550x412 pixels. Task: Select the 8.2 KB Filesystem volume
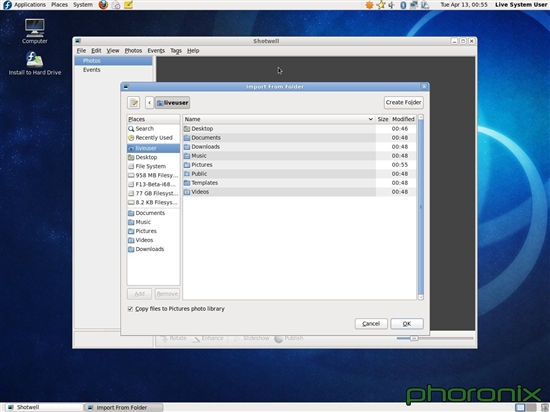pyautogui.click(x=153, y=203)
